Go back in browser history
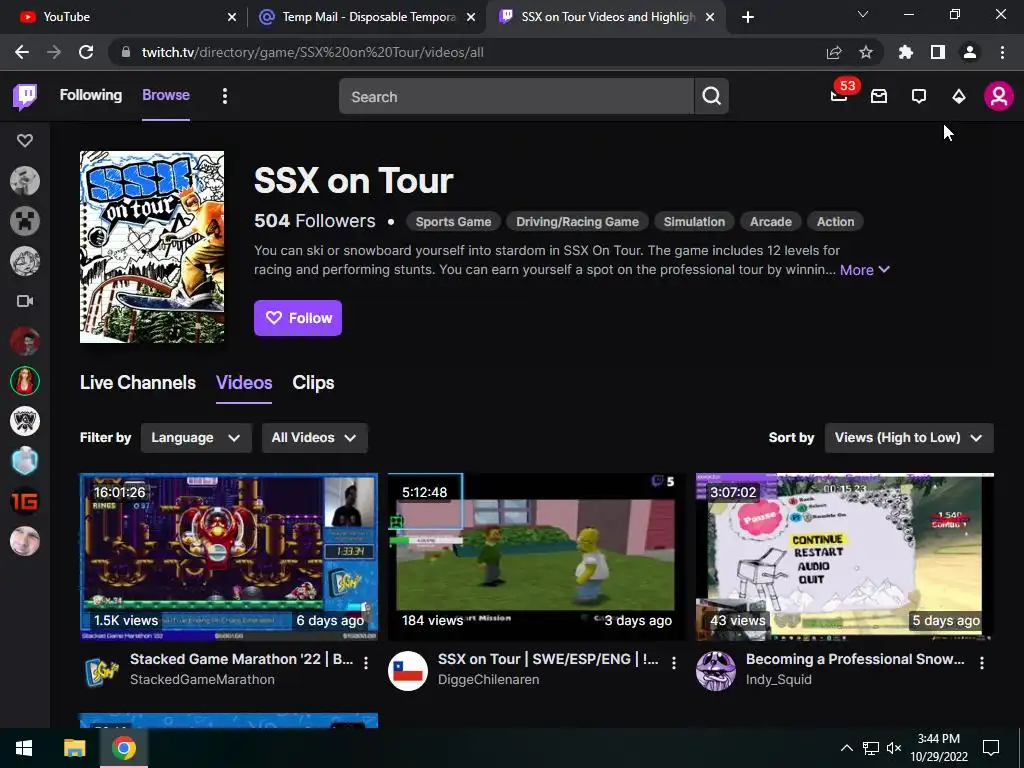The height and width of the screenshot is (768, 1024). click(22, 52)
